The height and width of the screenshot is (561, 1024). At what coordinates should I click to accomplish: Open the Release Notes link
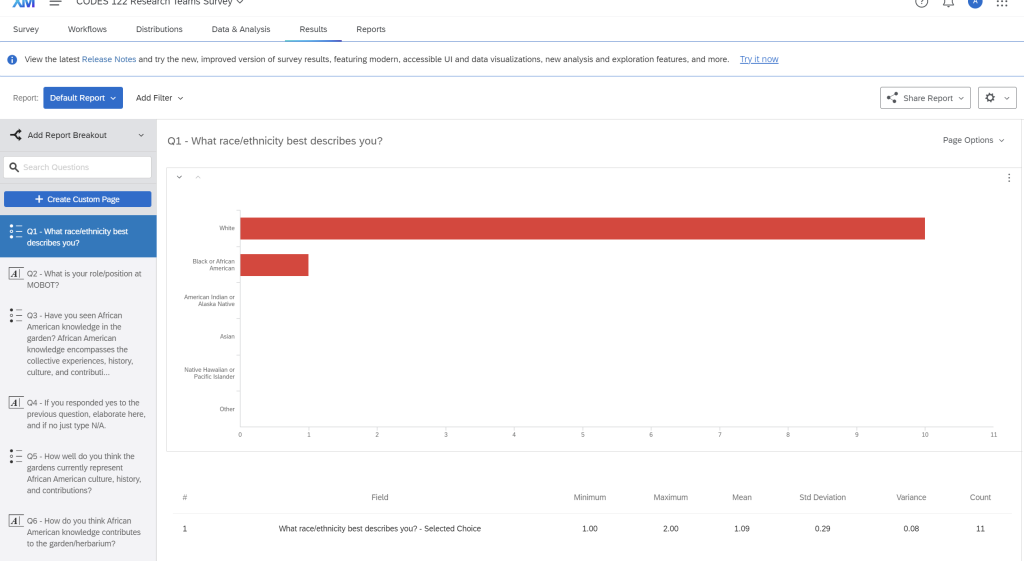(x=108, y=59)
